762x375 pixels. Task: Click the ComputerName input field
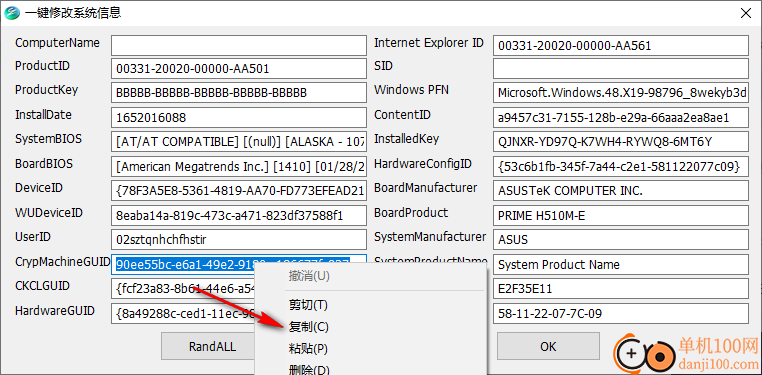click(239, 45)
